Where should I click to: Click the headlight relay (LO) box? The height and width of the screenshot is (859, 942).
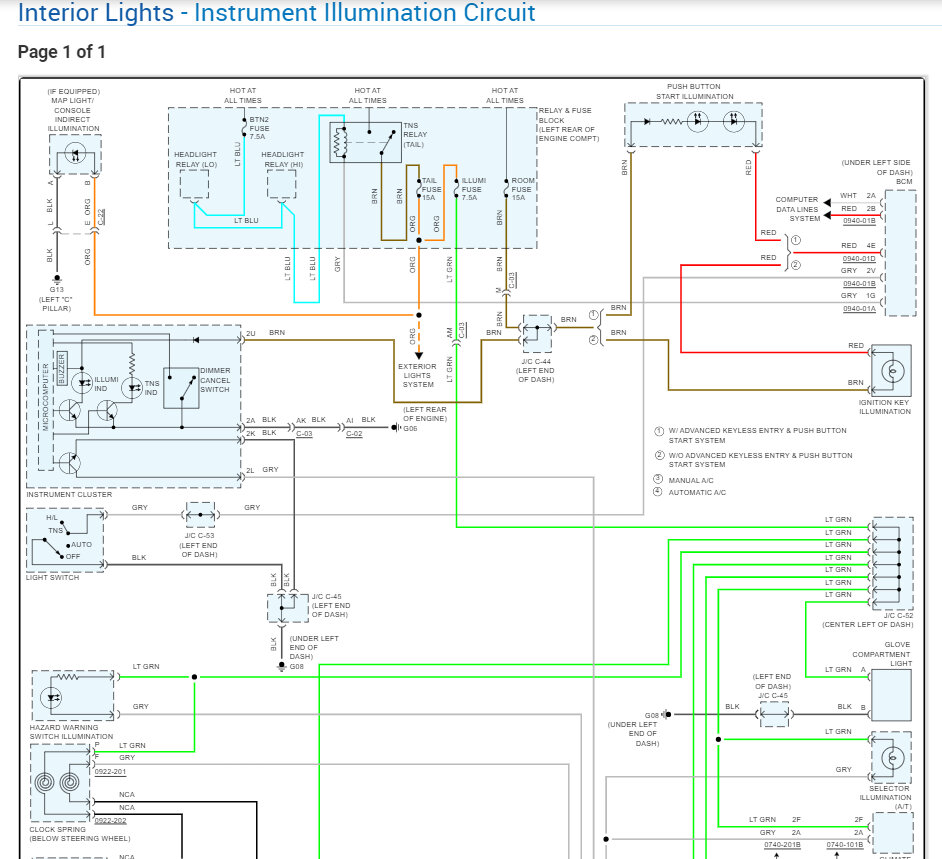tap(193, 185)
